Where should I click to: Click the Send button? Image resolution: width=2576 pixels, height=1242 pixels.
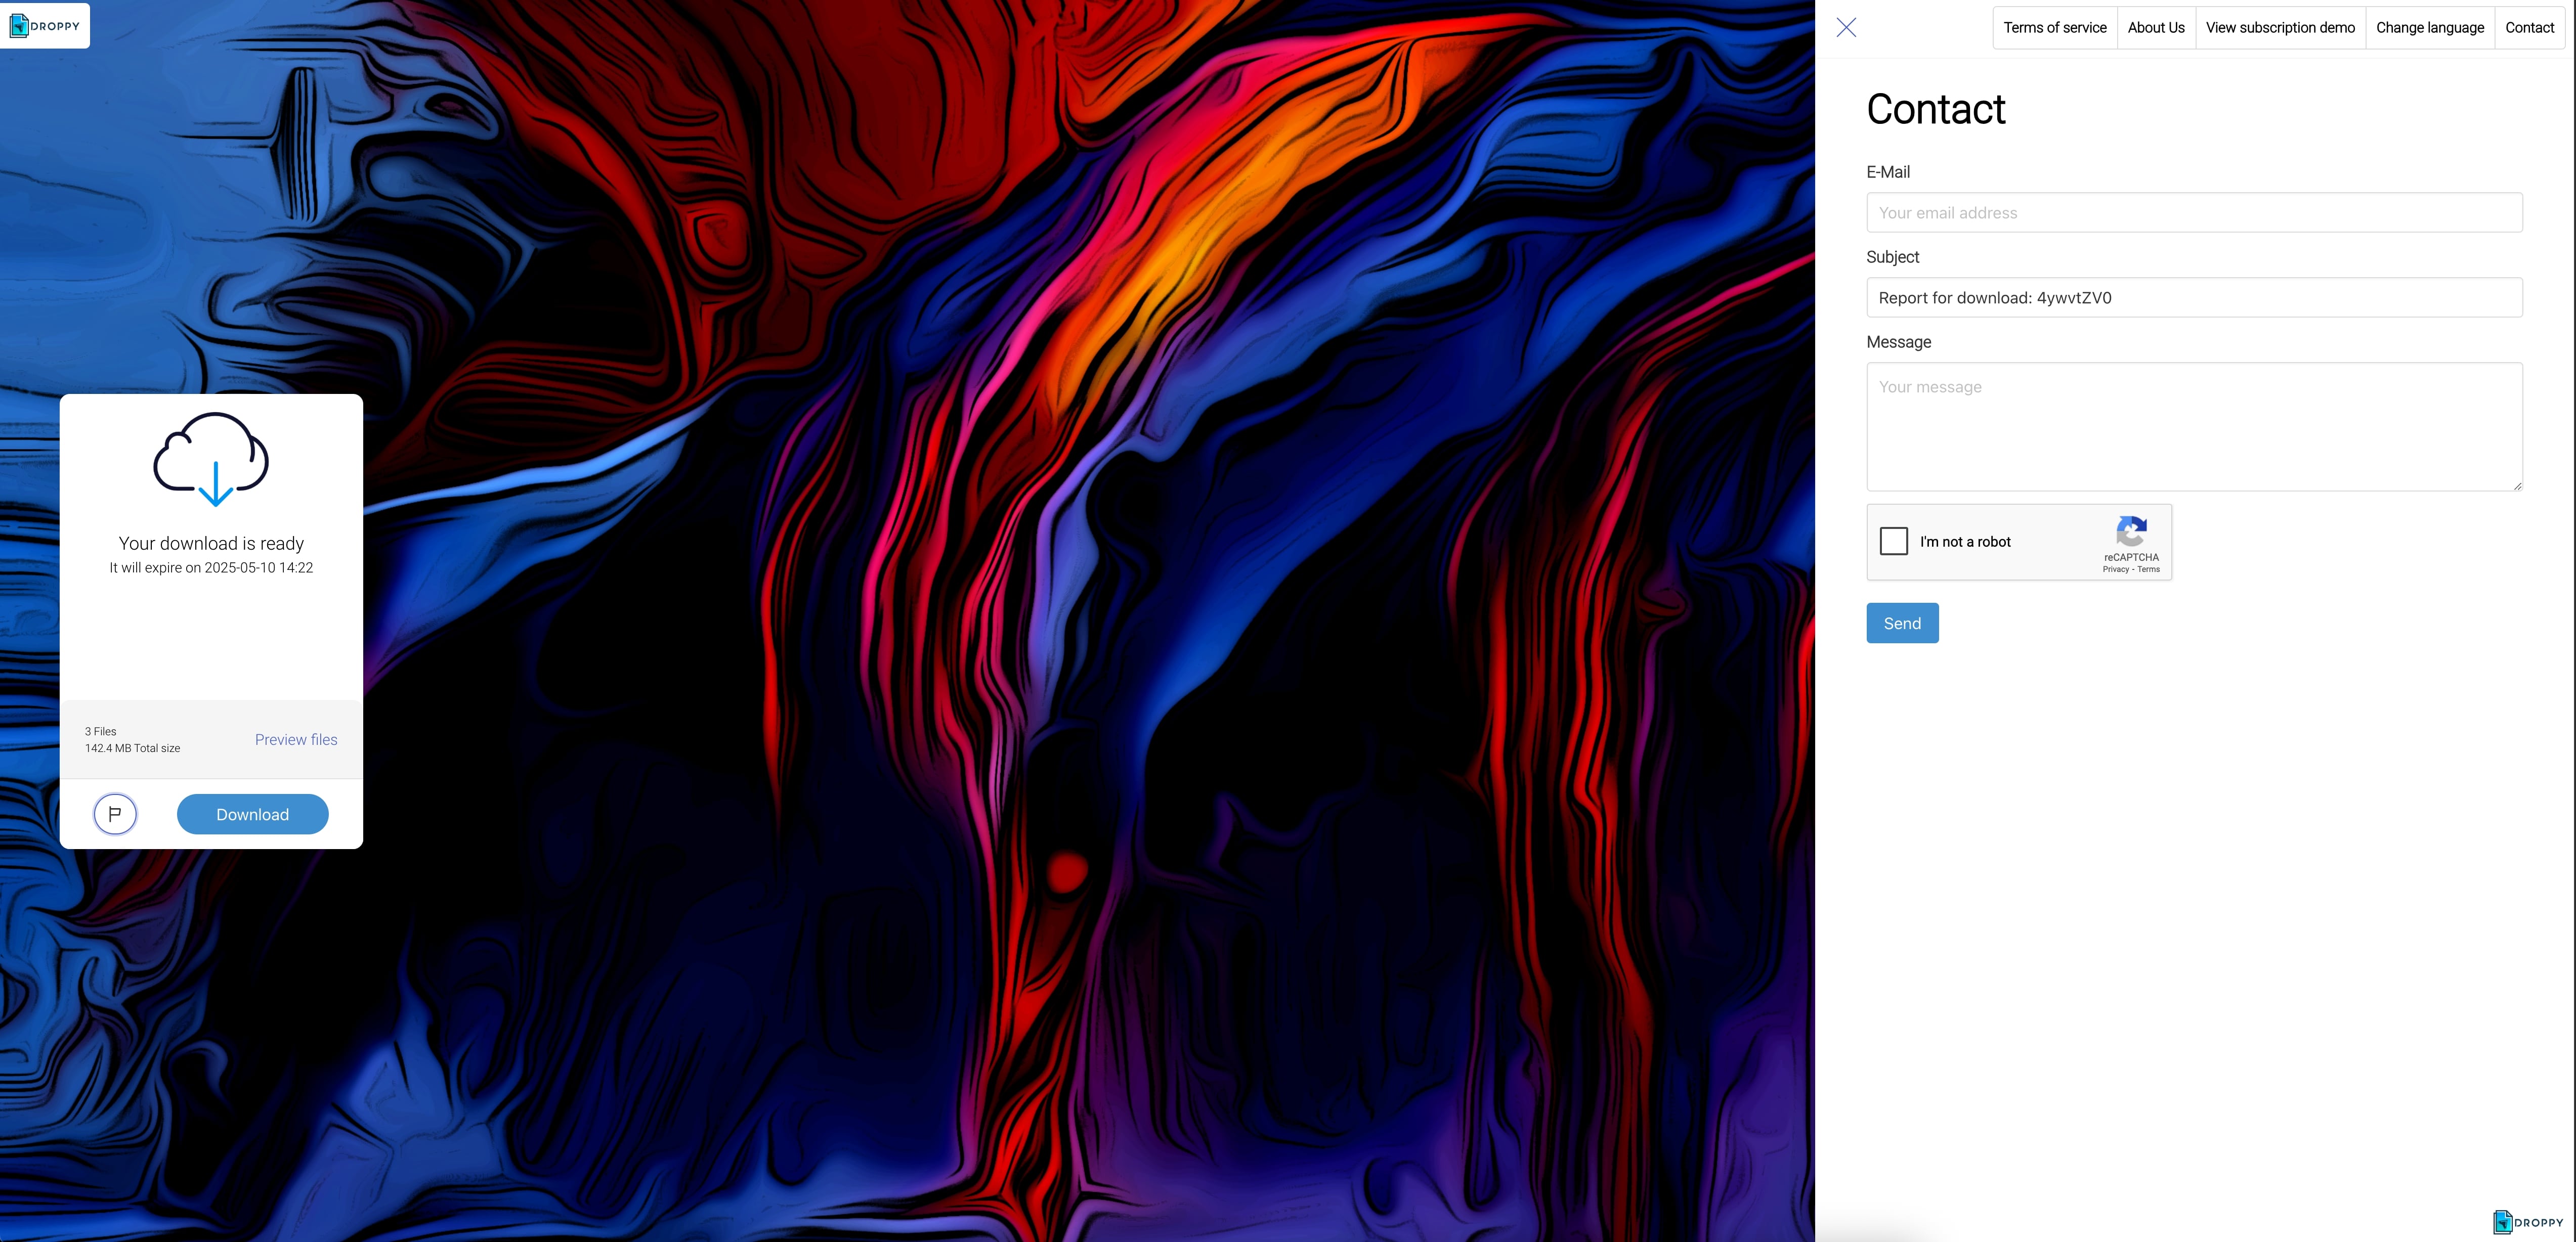1902,623
